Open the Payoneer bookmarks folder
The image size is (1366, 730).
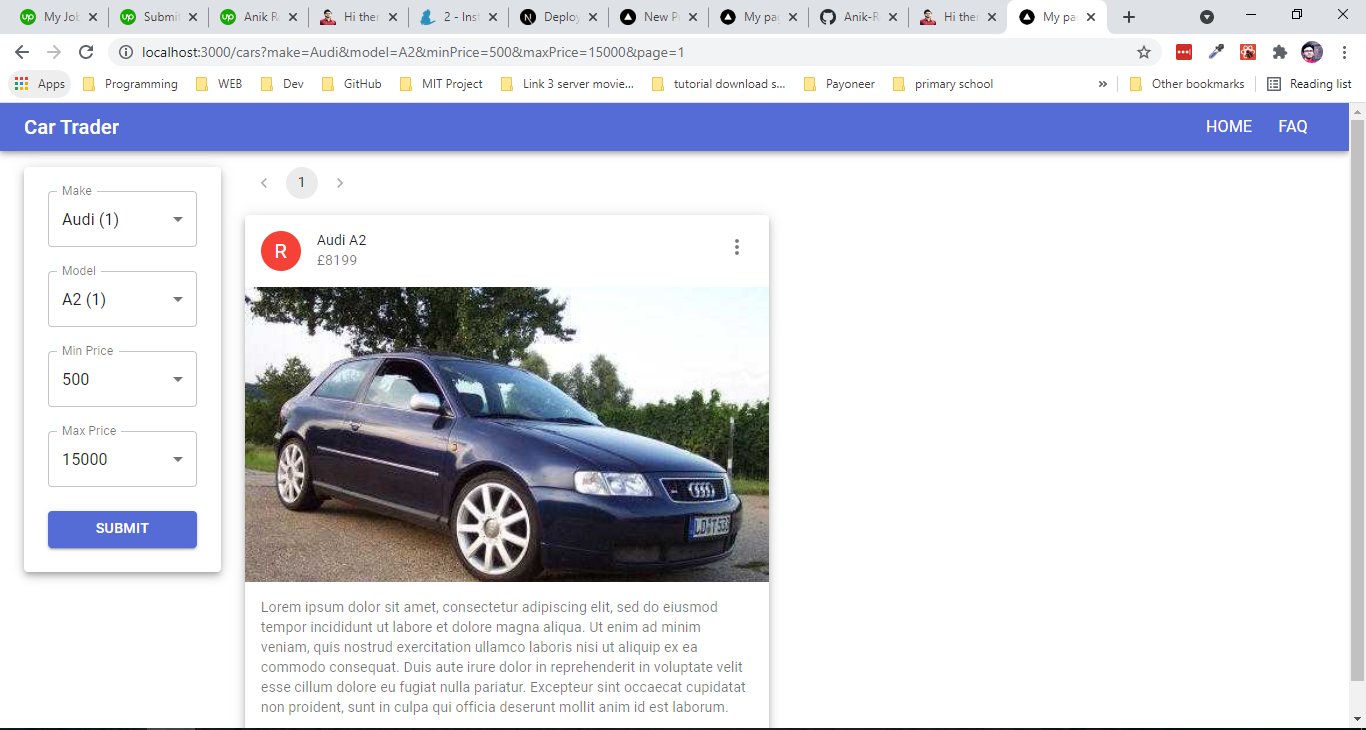click(x=839, y=84)
